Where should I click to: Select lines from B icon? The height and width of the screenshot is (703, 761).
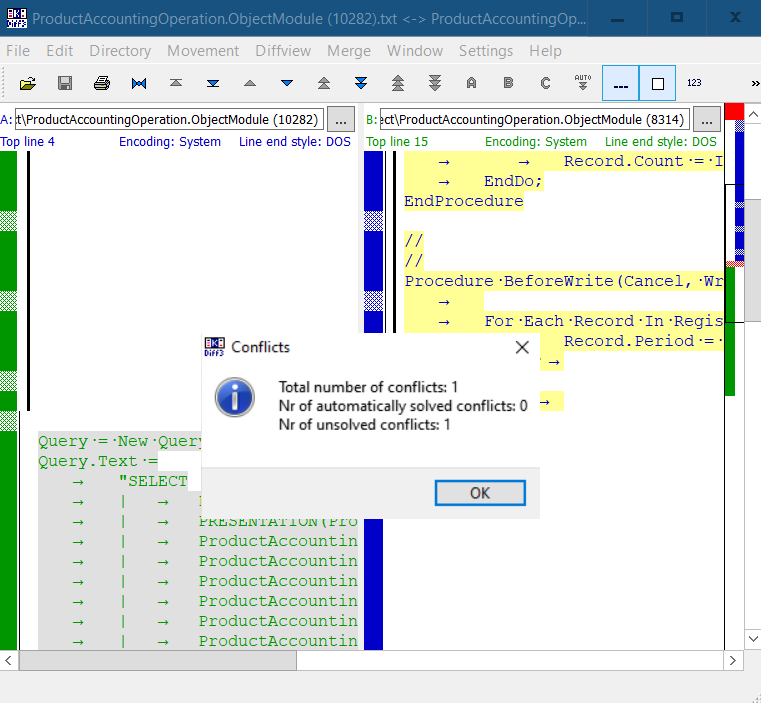508,84
